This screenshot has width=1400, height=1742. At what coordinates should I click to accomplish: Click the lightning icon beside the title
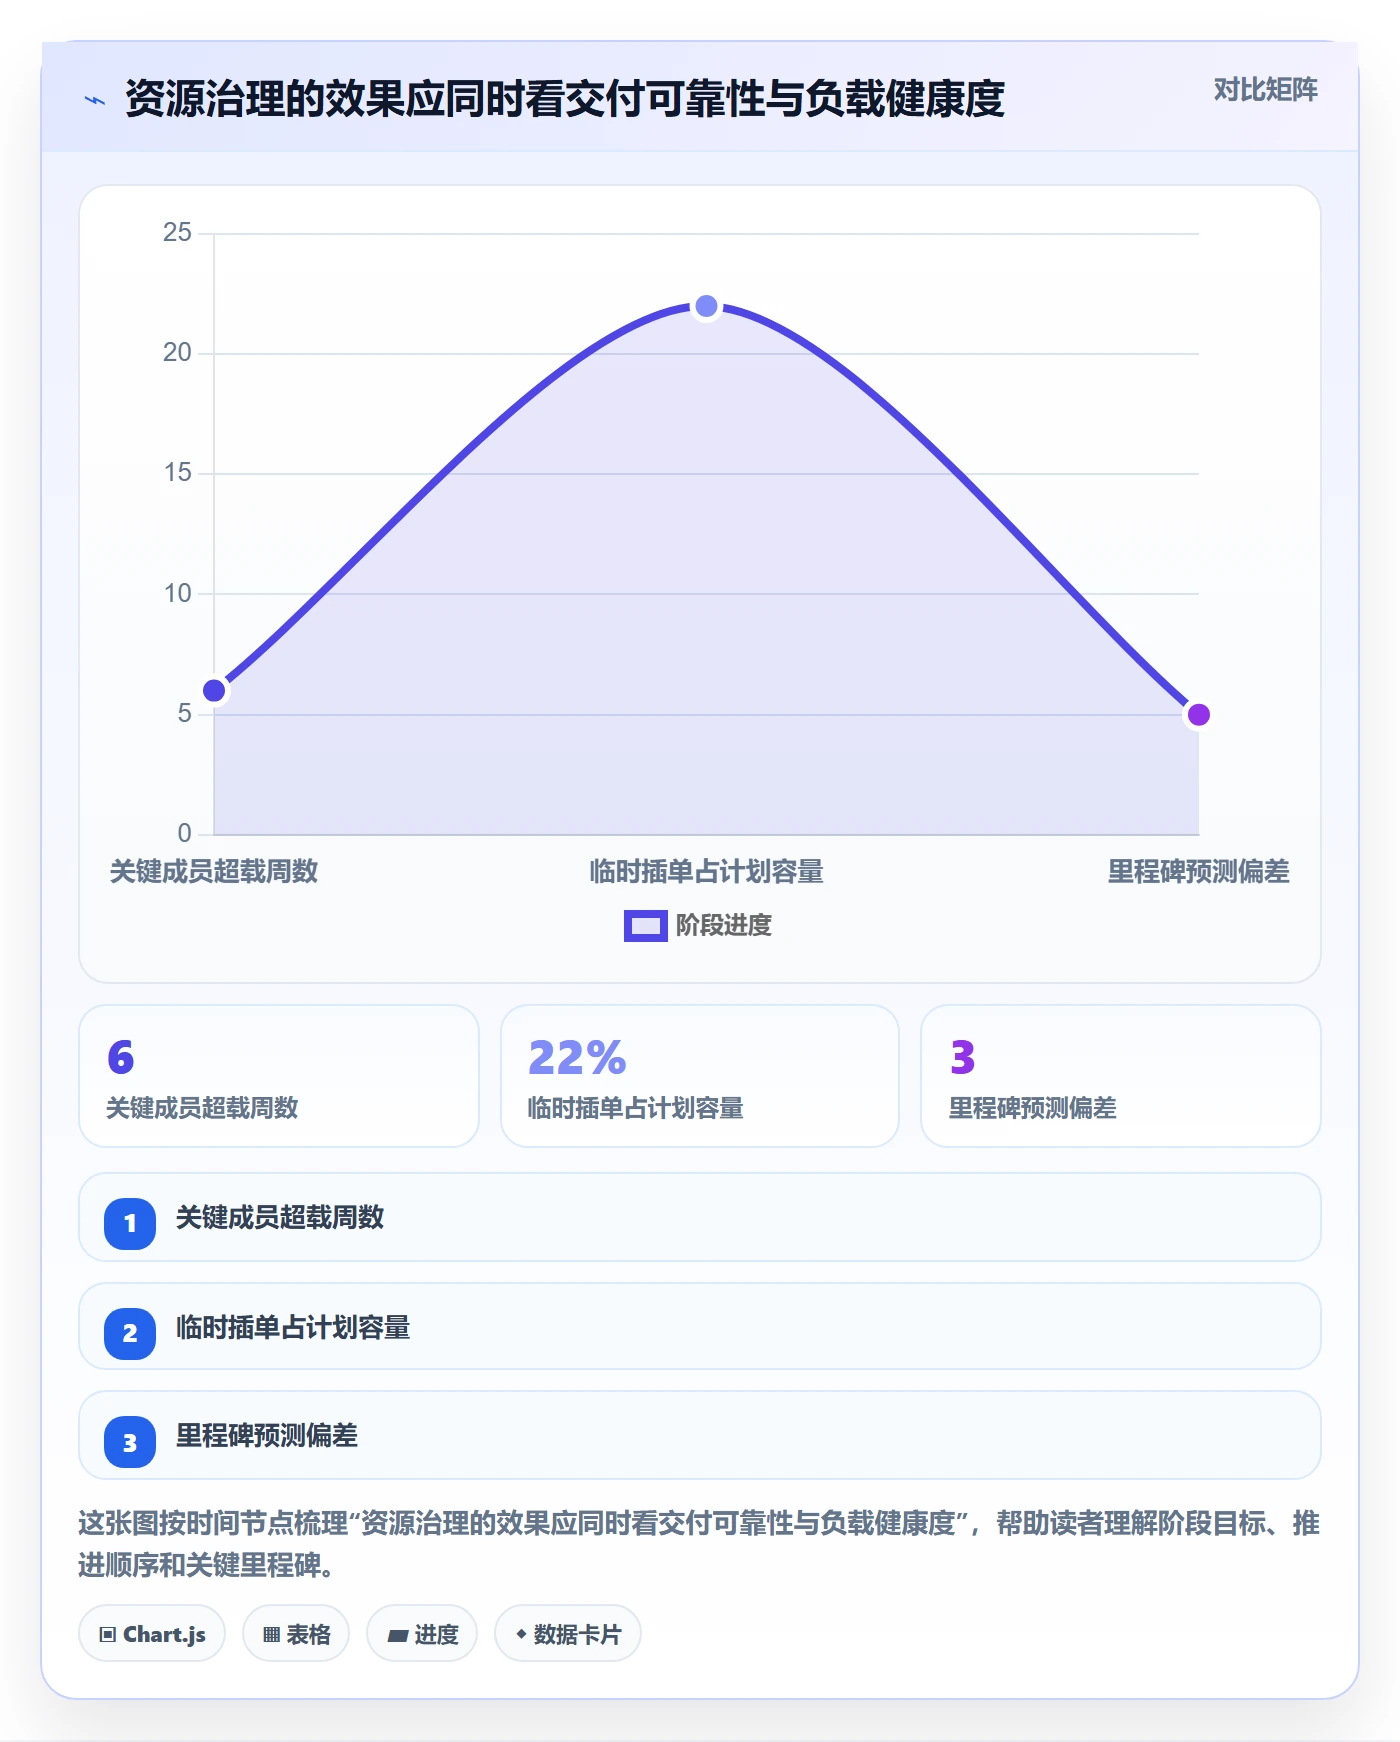tap(95, 100)
